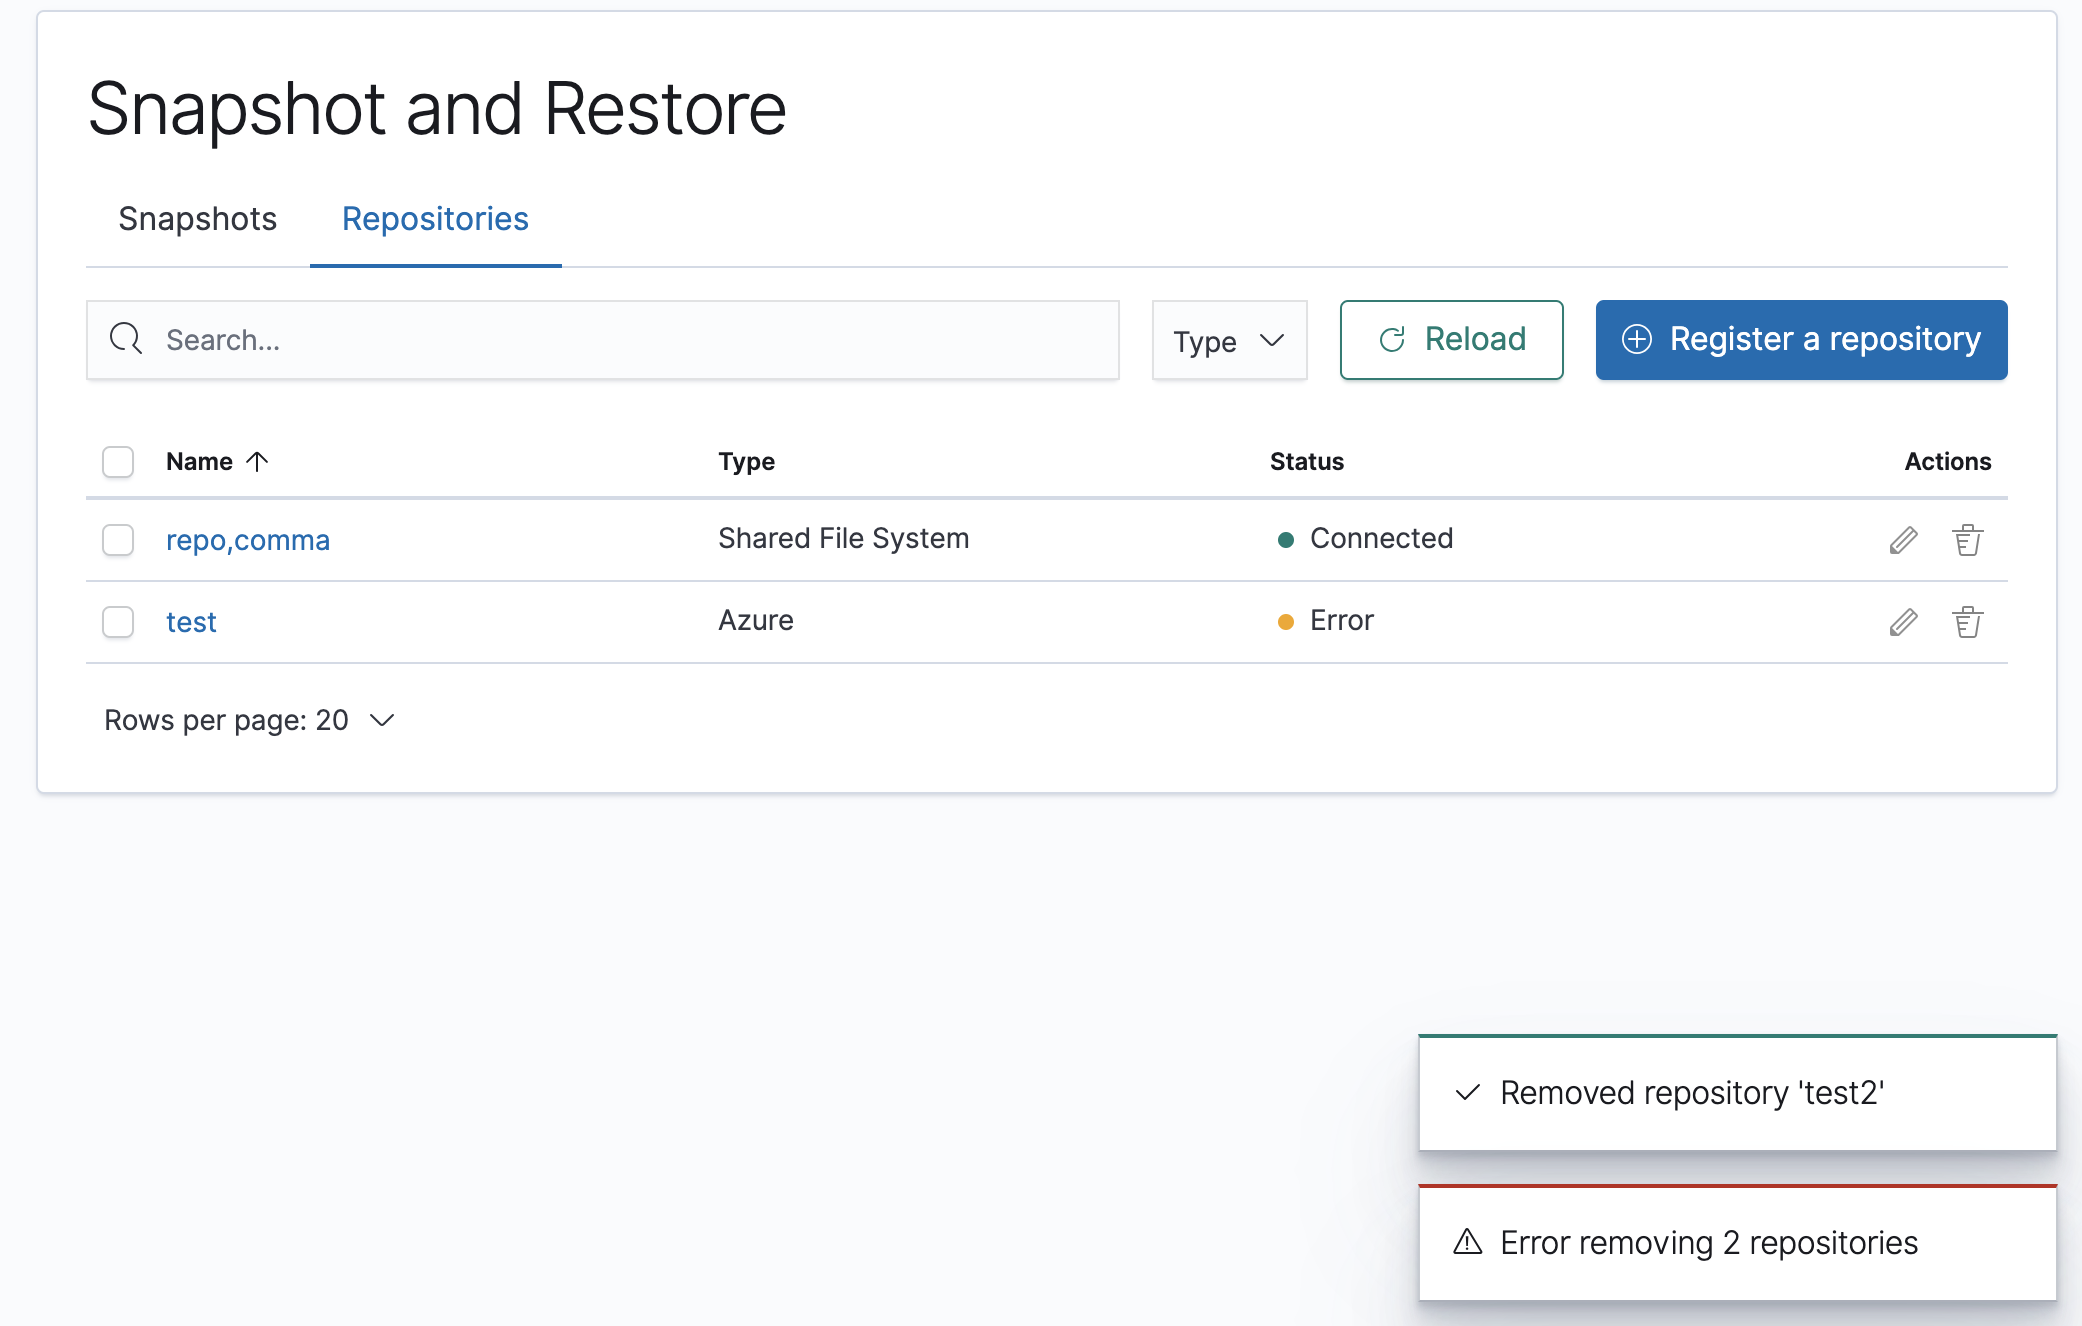Viewport: 2082px width, 1326px height.
Task: Check the repo,comma row checkbox
Action: 118,540
